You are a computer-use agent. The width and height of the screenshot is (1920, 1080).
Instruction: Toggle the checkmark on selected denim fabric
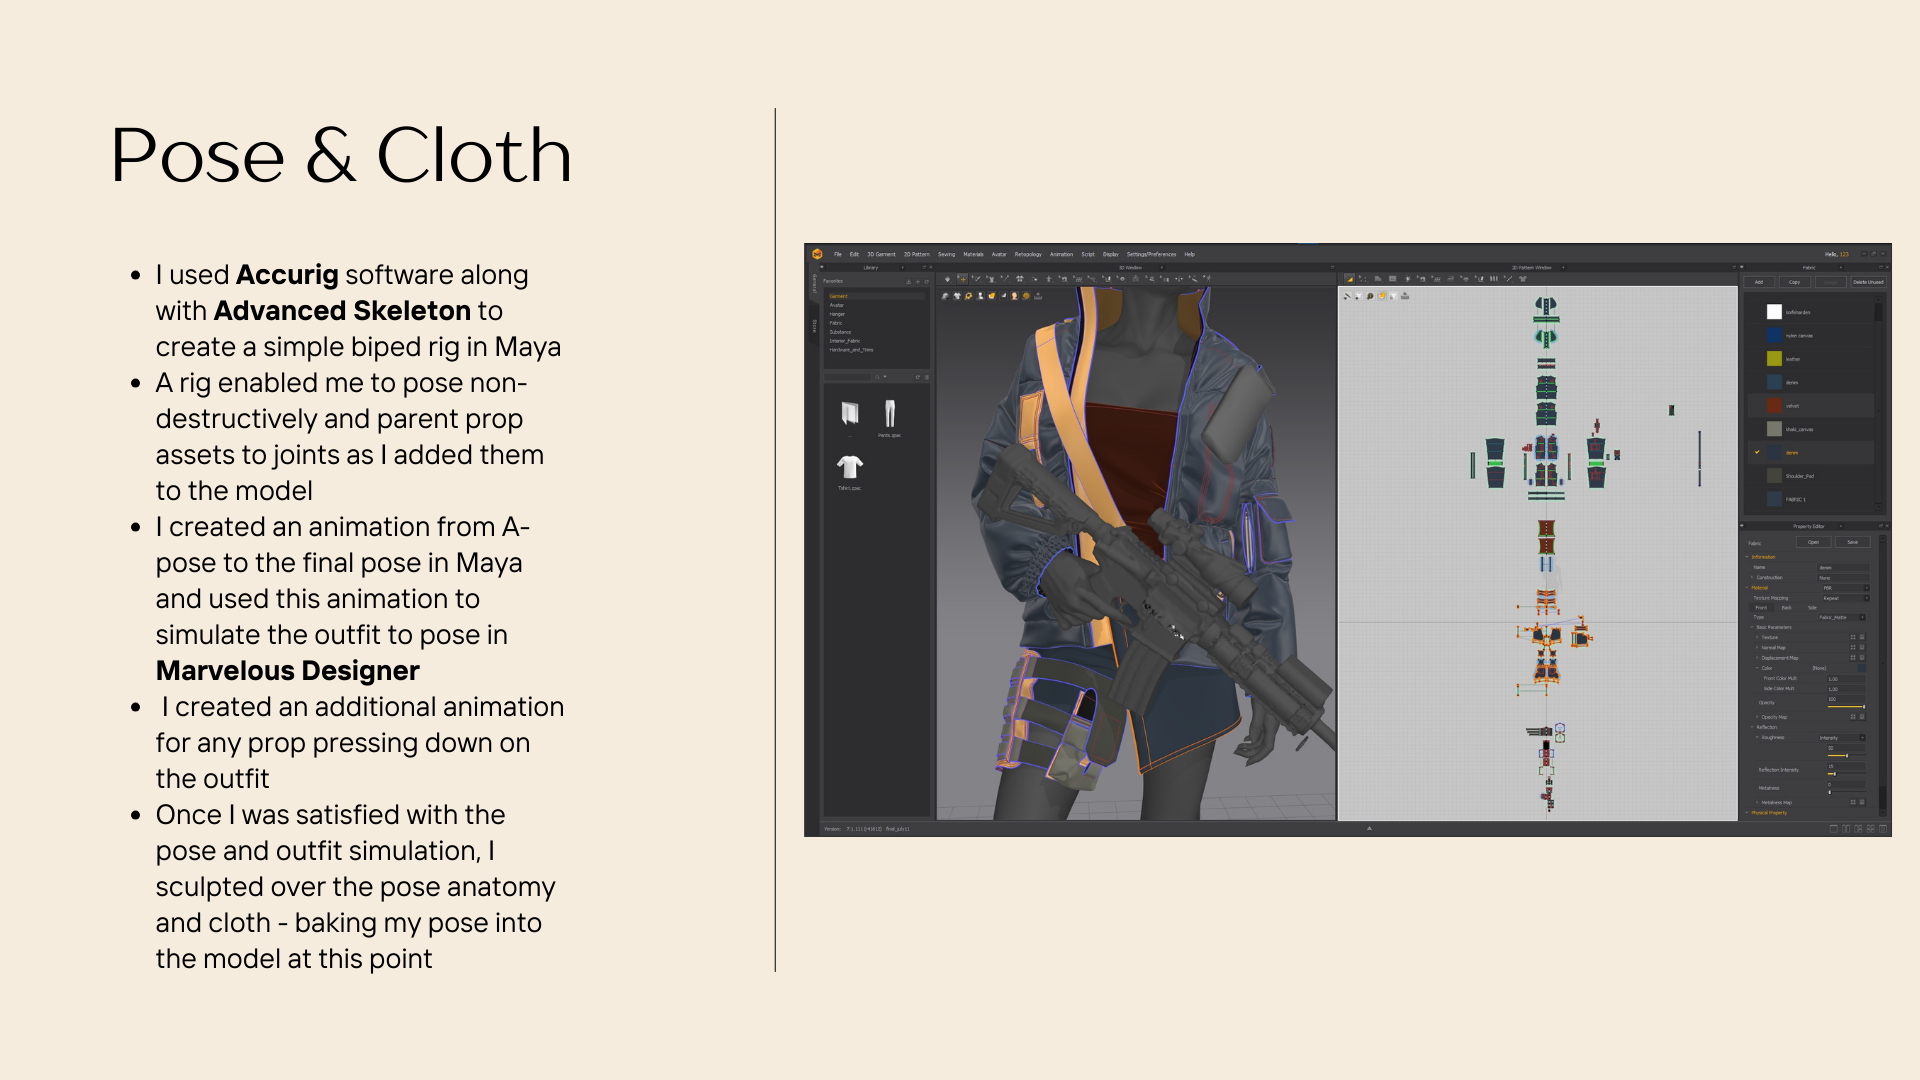click(x=1757, y=452)
